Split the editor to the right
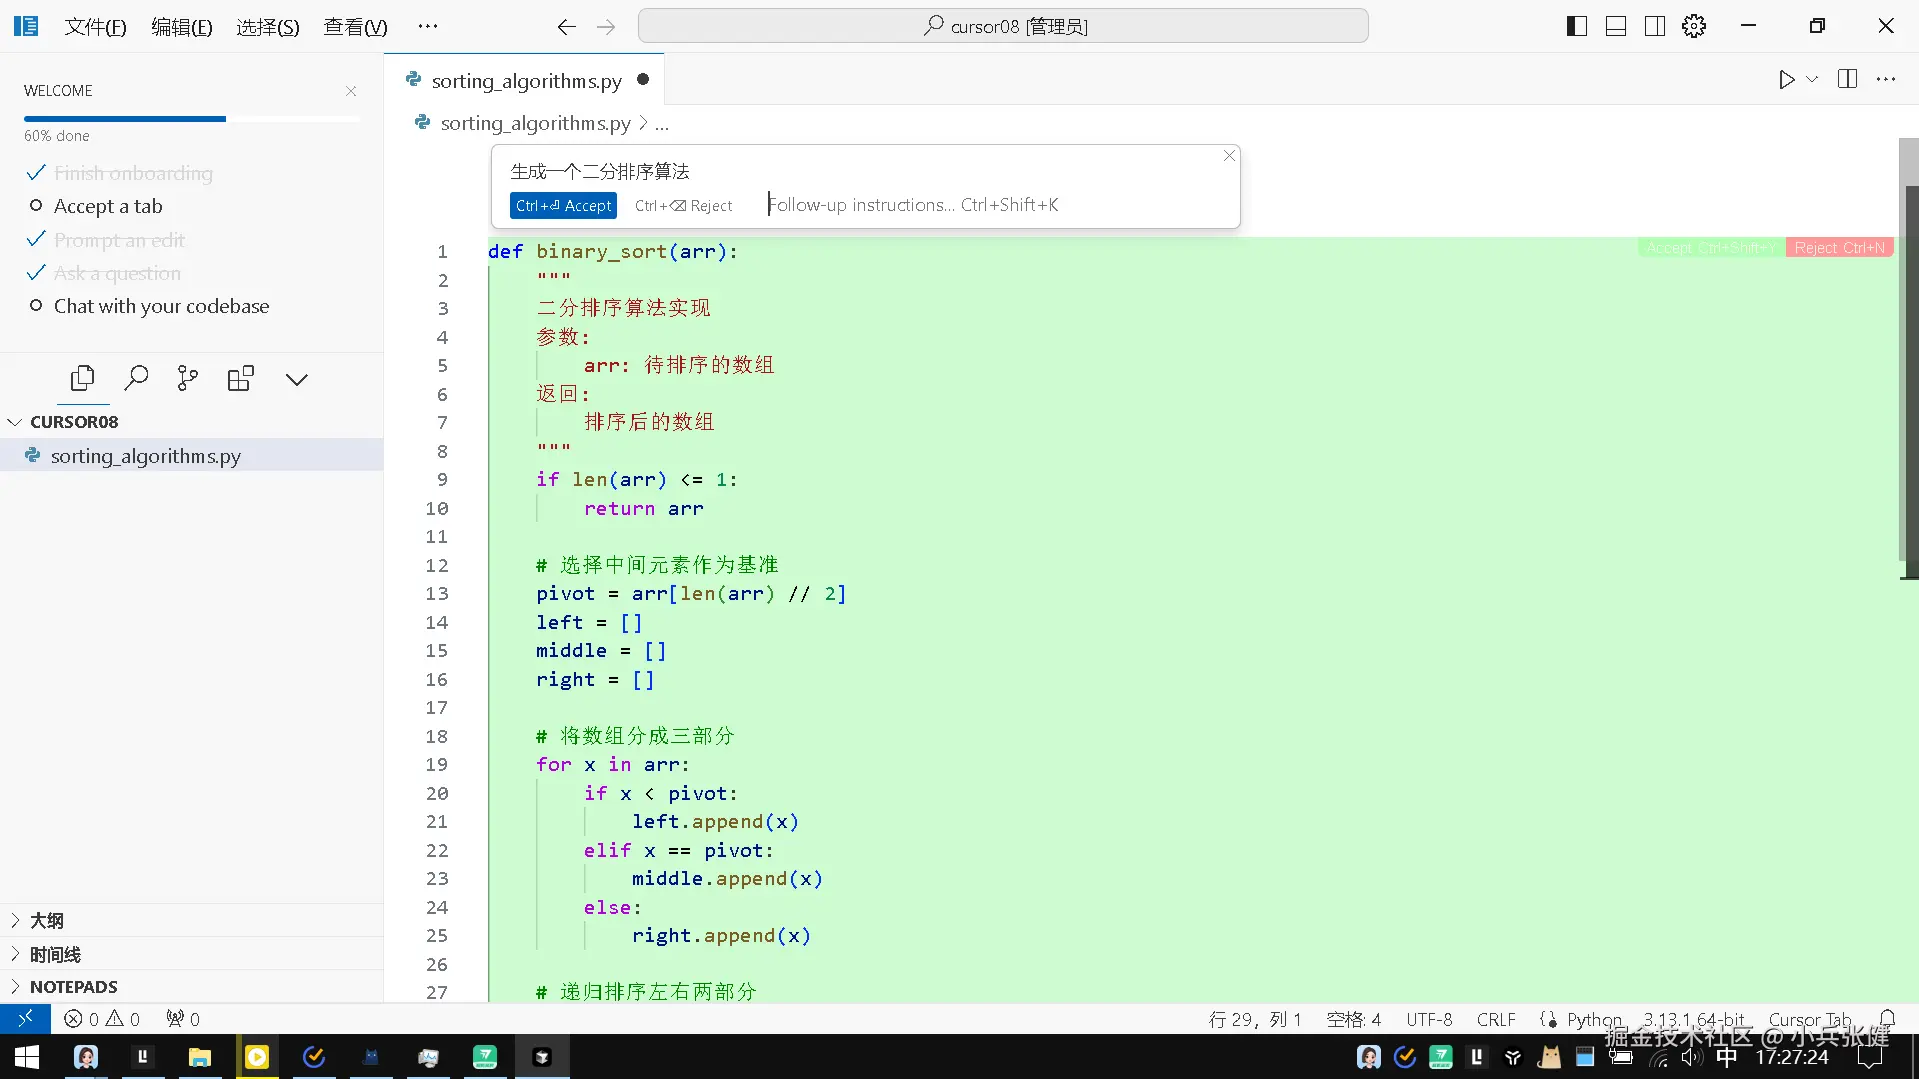 click(x=1847, y=79)
